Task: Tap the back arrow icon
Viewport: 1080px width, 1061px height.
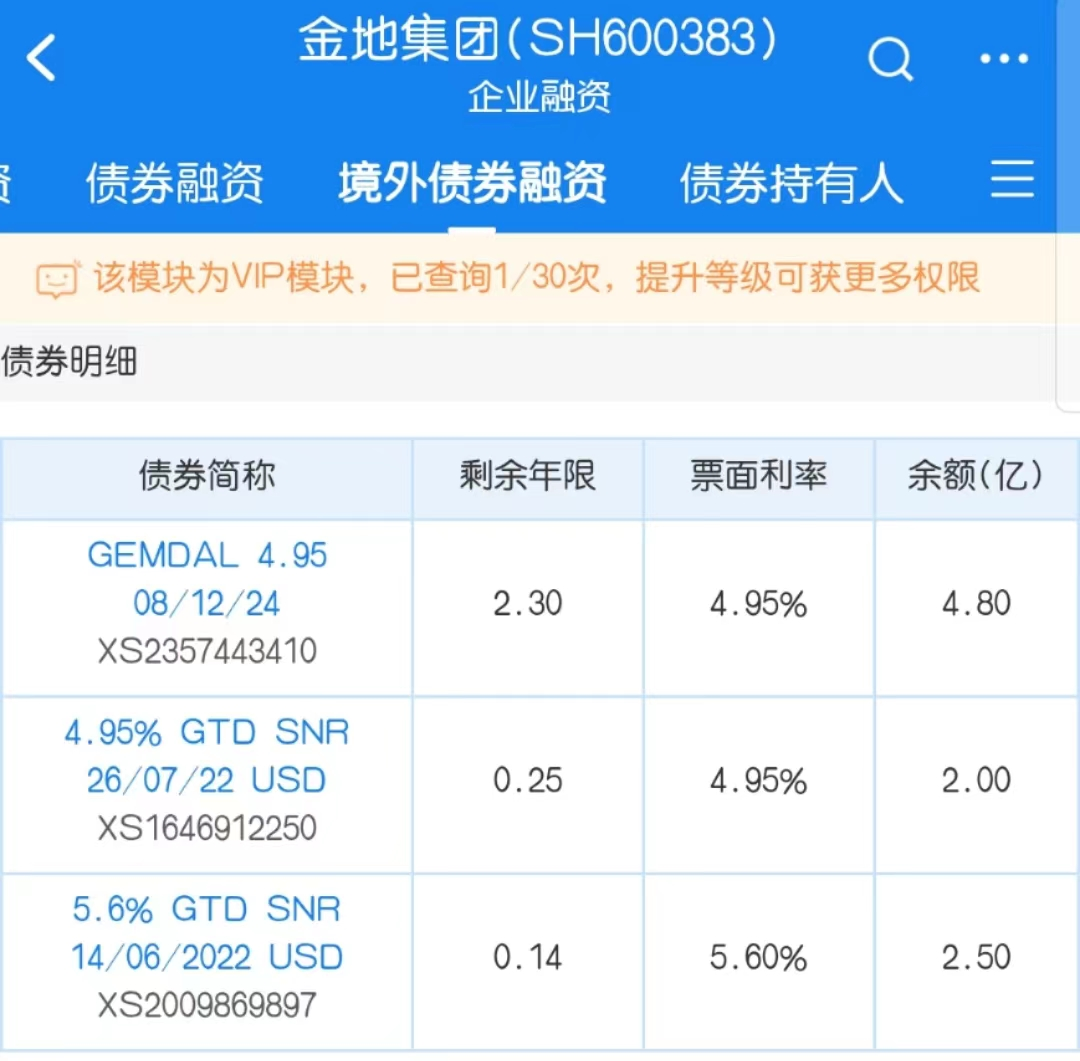Action: [42, 58]
